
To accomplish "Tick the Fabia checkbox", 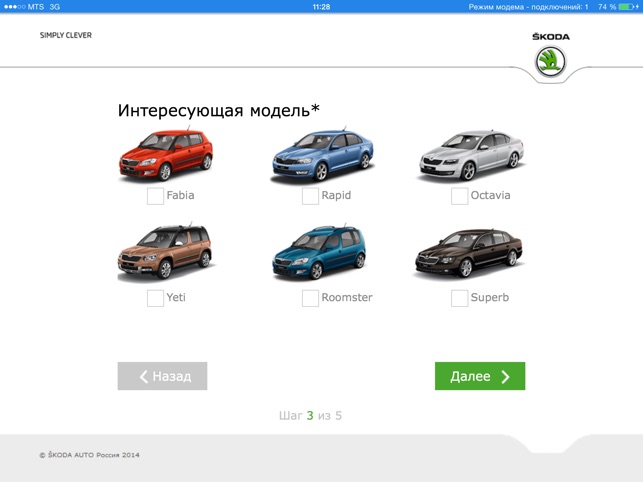I will coord(155,196).
